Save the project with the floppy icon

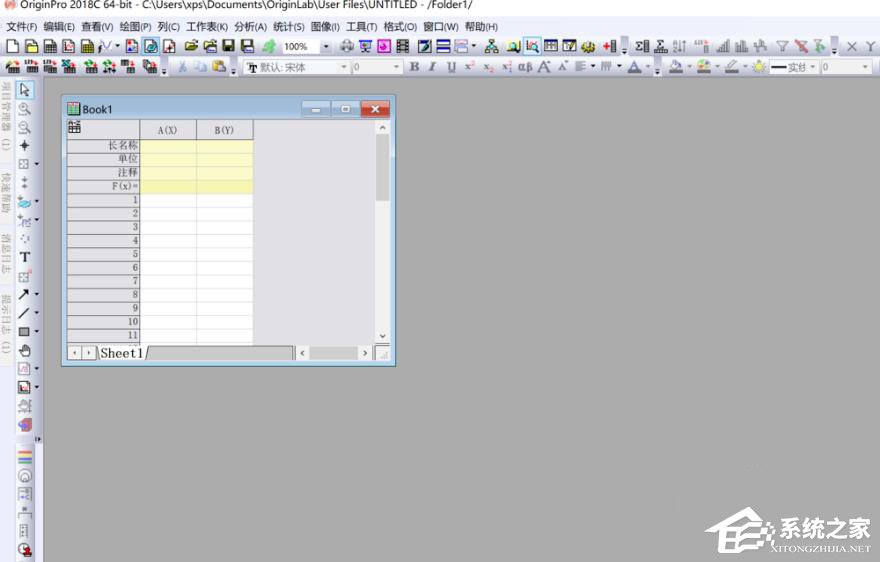pos(228,47)
